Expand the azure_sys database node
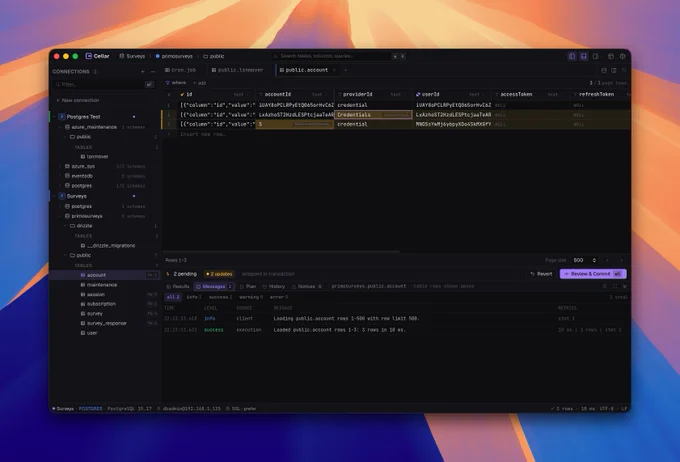Viewport: 680px width, 462px height. [60, 167]
